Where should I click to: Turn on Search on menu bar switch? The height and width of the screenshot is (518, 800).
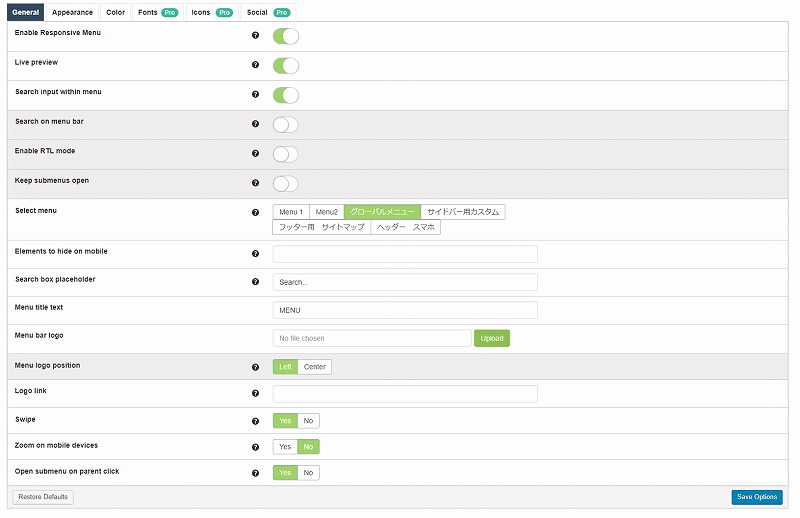point(286,125)
